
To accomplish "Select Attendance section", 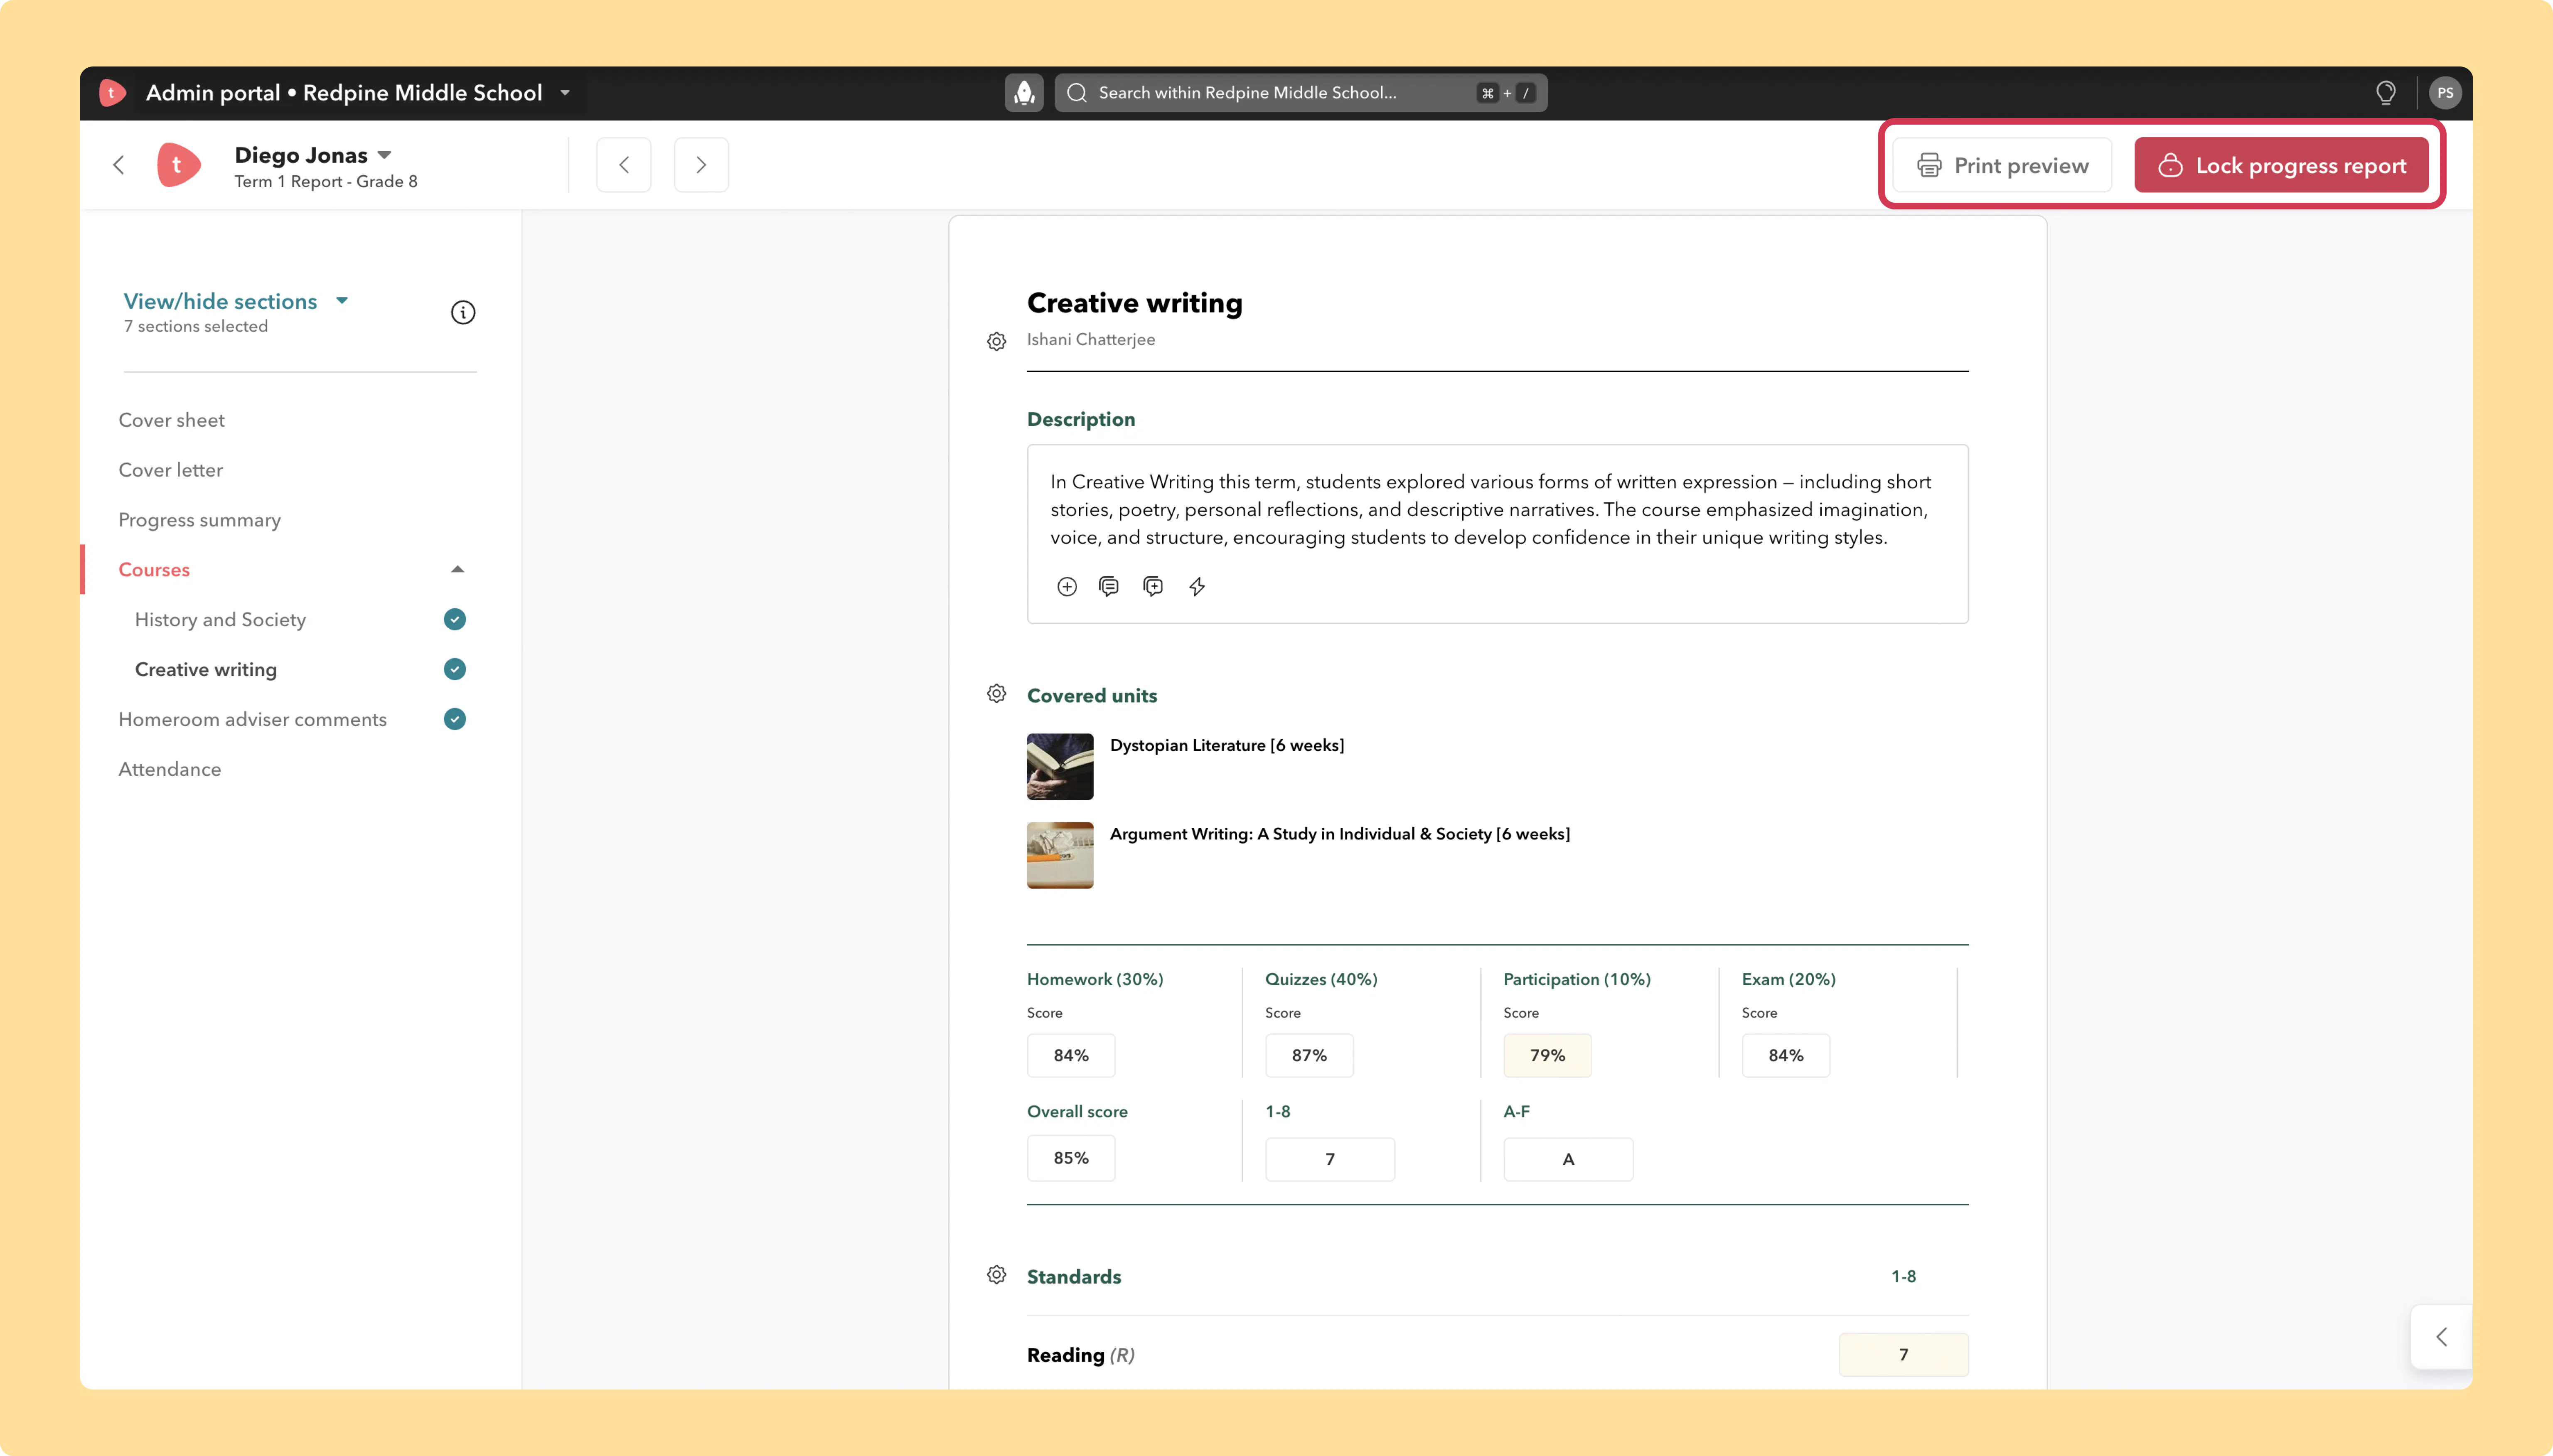I will (169, 770).
